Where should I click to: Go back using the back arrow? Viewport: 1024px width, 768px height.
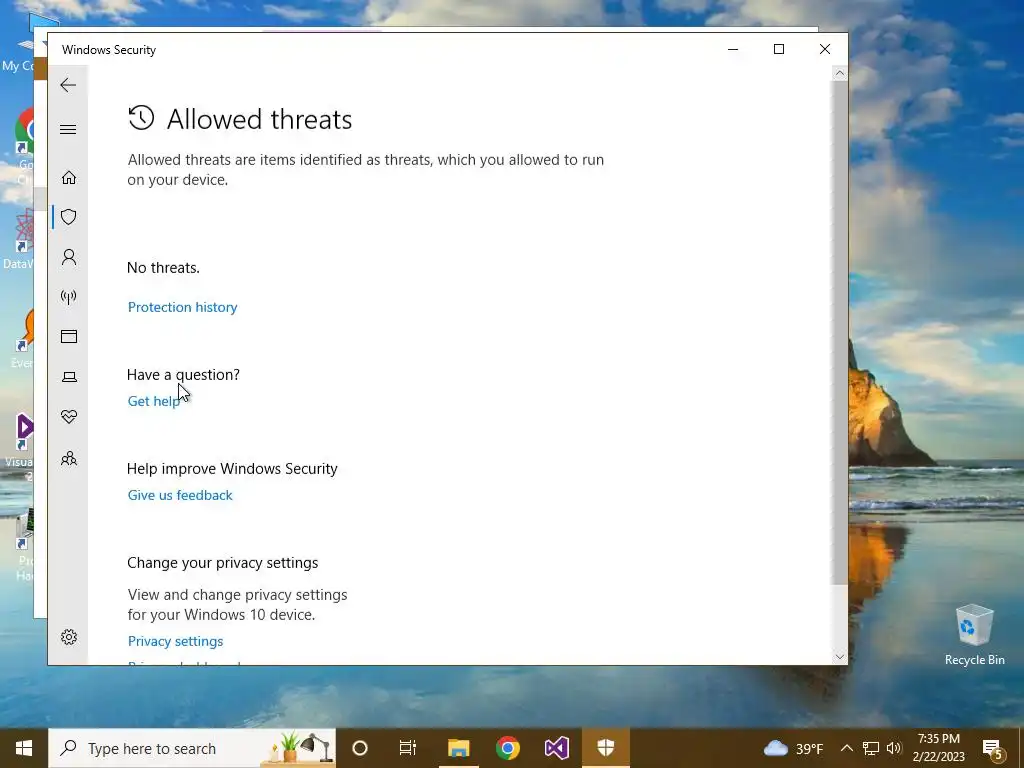pos(68,85)
